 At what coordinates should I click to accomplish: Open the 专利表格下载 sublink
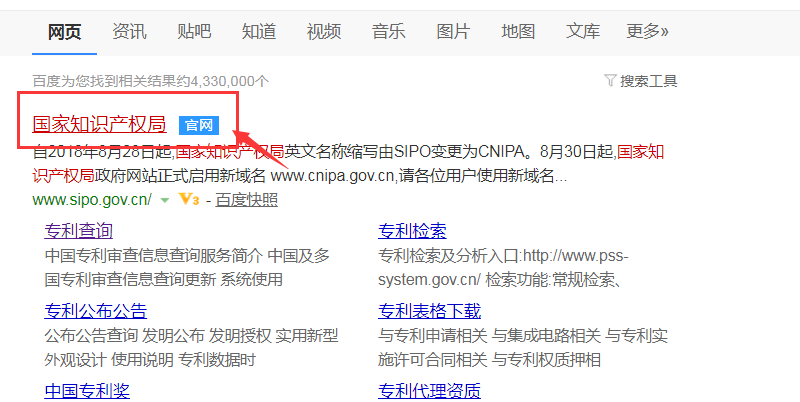[430, 311]
